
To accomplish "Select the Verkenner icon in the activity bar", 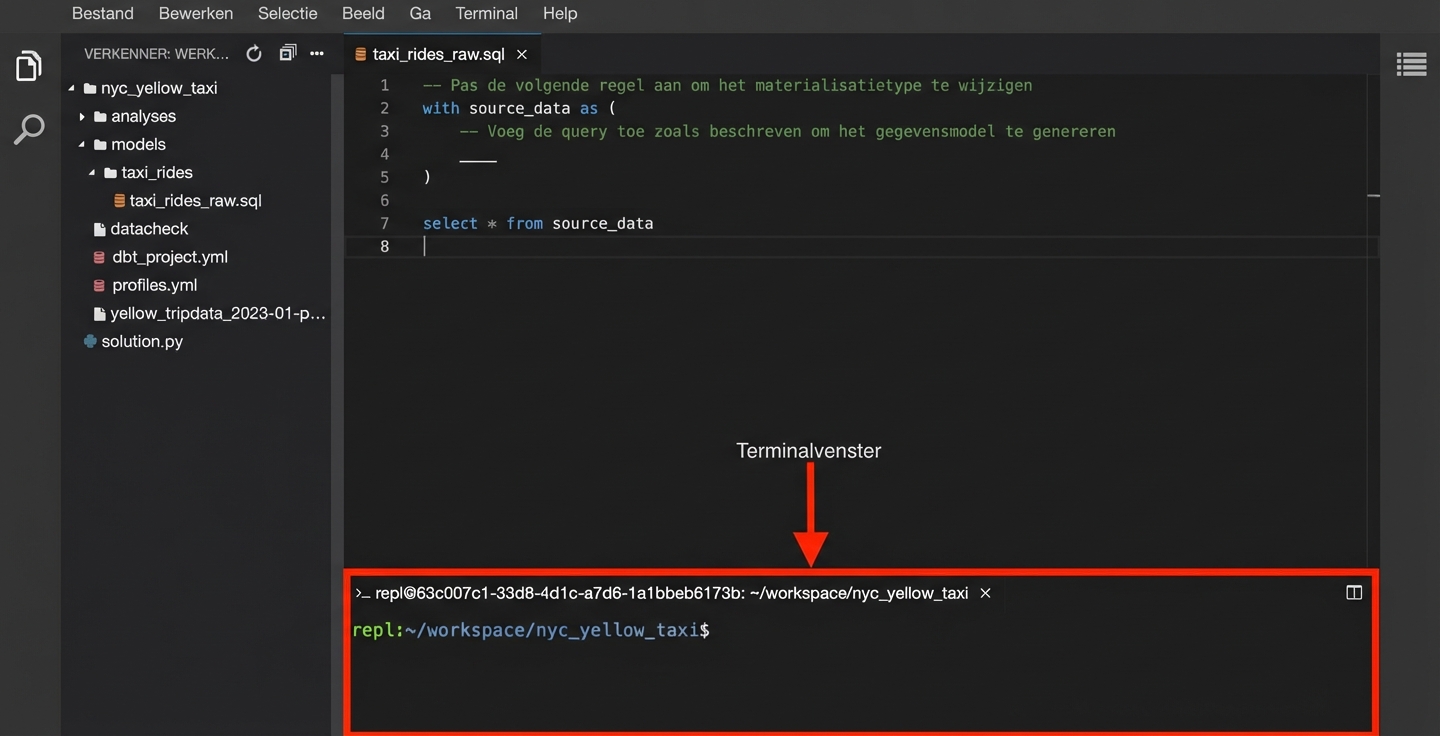I will click(x=28, y=64).
